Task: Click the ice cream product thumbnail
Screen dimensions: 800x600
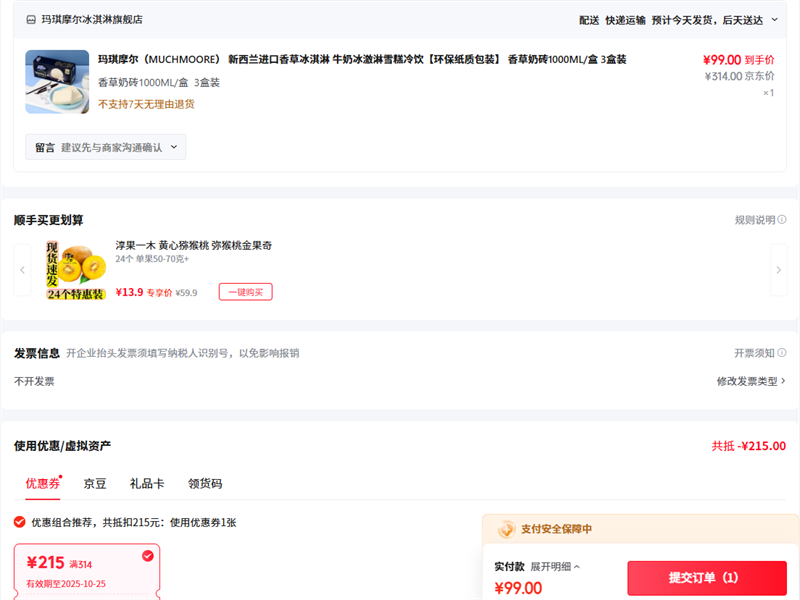Action: [57, 81]
